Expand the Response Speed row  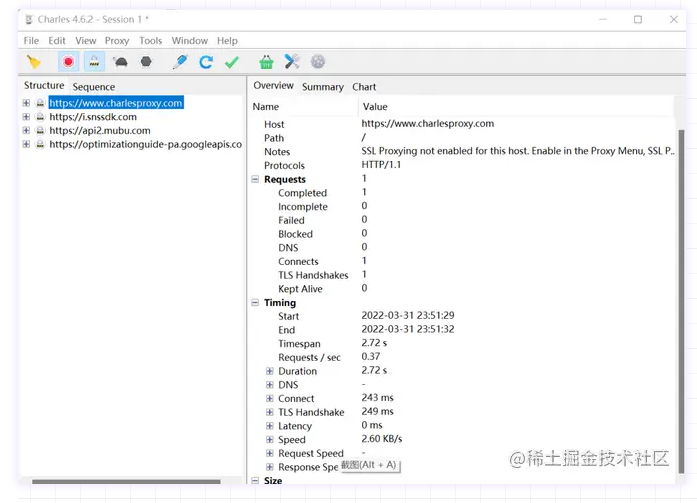[x=269, y=467]
